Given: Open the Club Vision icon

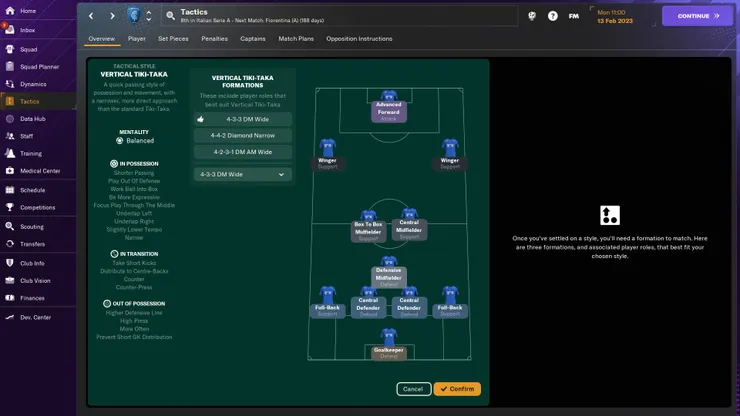Looking at the screenshot, I should [10, 280].
